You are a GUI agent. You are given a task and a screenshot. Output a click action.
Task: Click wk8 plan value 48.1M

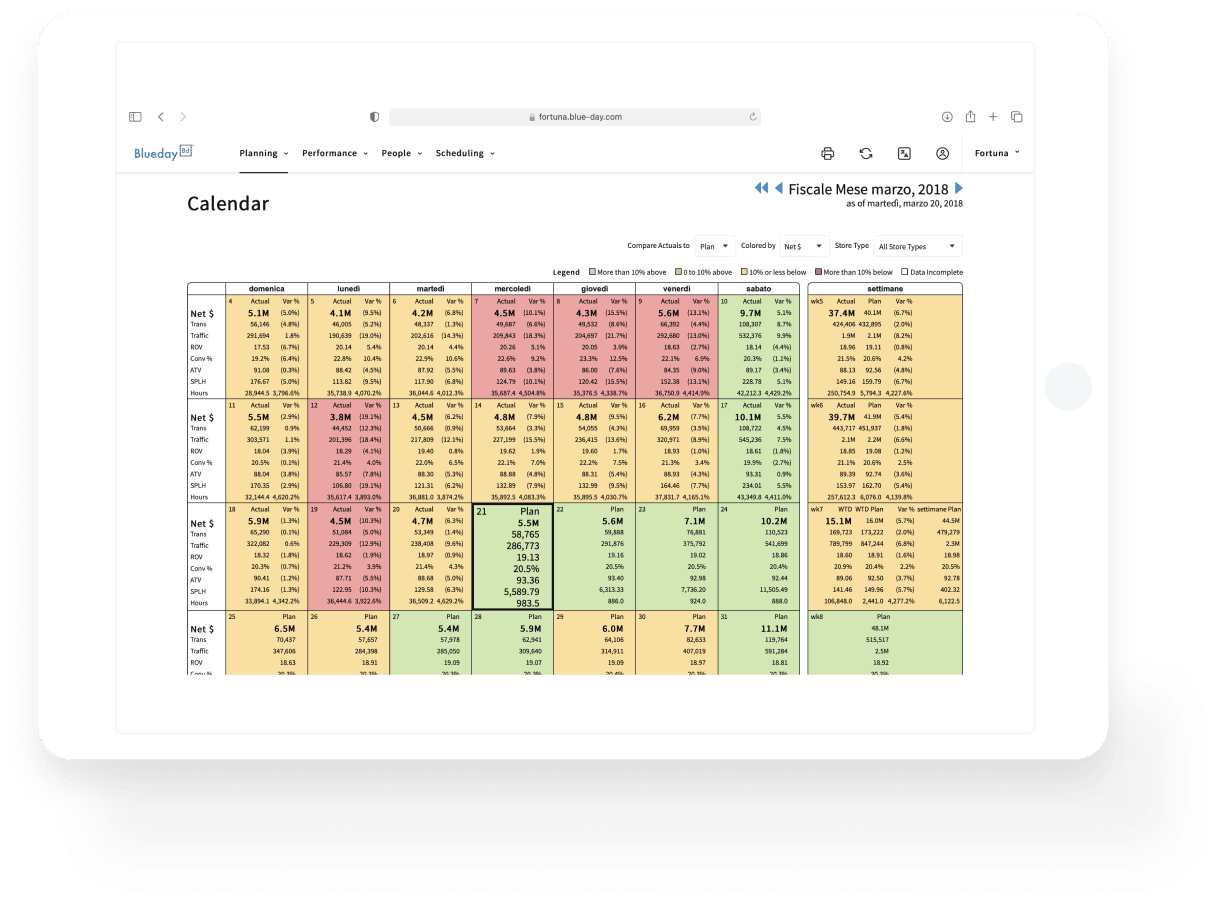[x=880, y=628]
